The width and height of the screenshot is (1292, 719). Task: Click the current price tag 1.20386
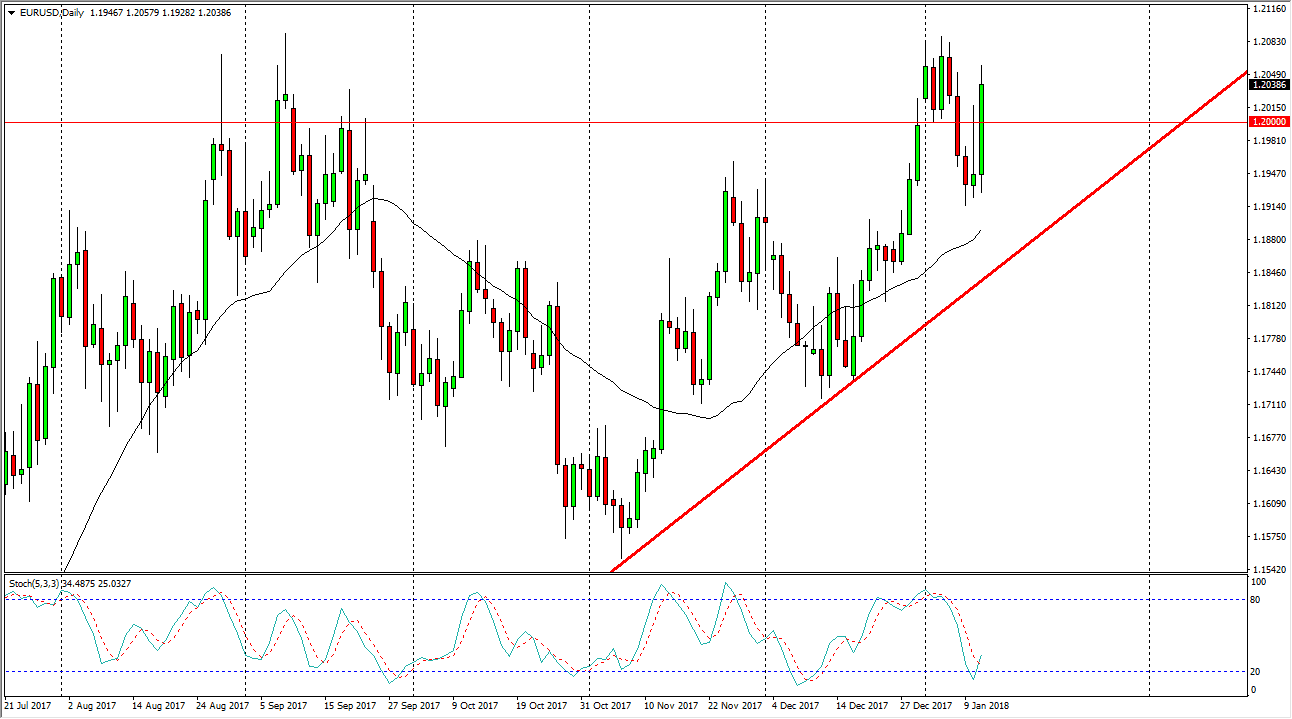pyautogui.click(x=1270, y=85)
